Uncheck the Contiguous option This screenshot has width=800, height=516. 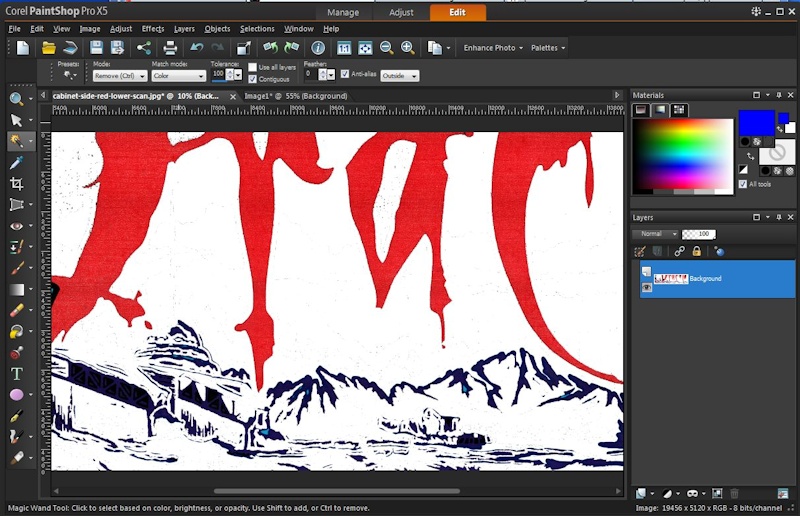click(x=252, y=78)
